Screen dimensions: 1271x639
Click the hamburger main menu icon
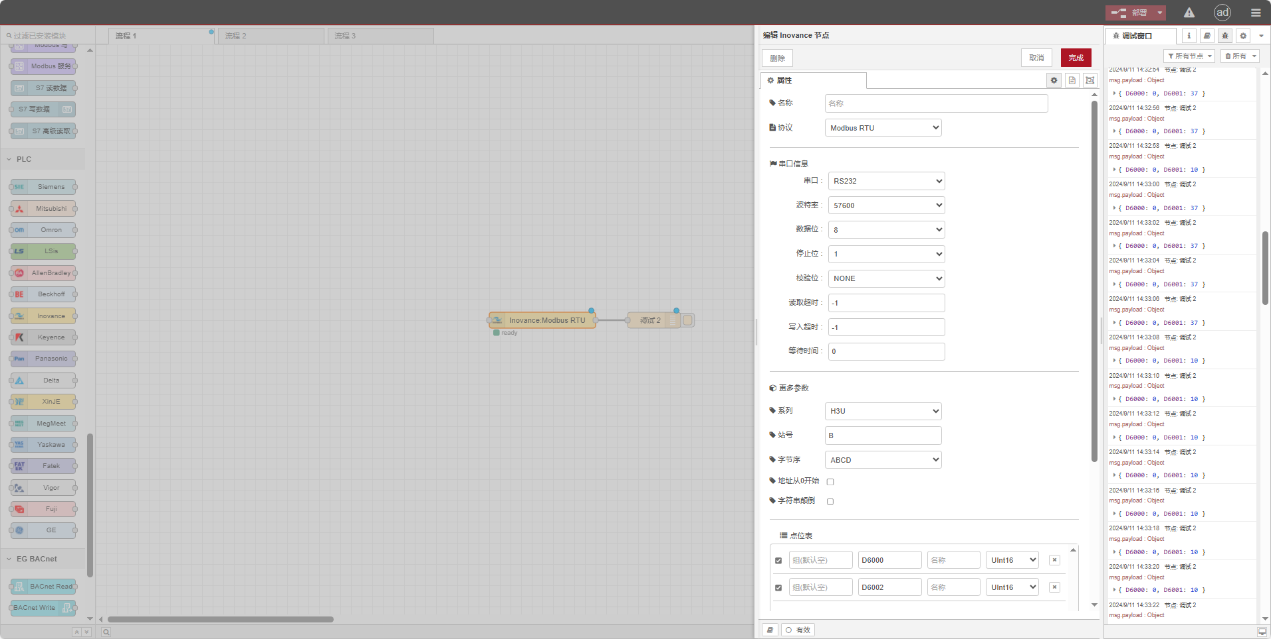coord(1255,13)
